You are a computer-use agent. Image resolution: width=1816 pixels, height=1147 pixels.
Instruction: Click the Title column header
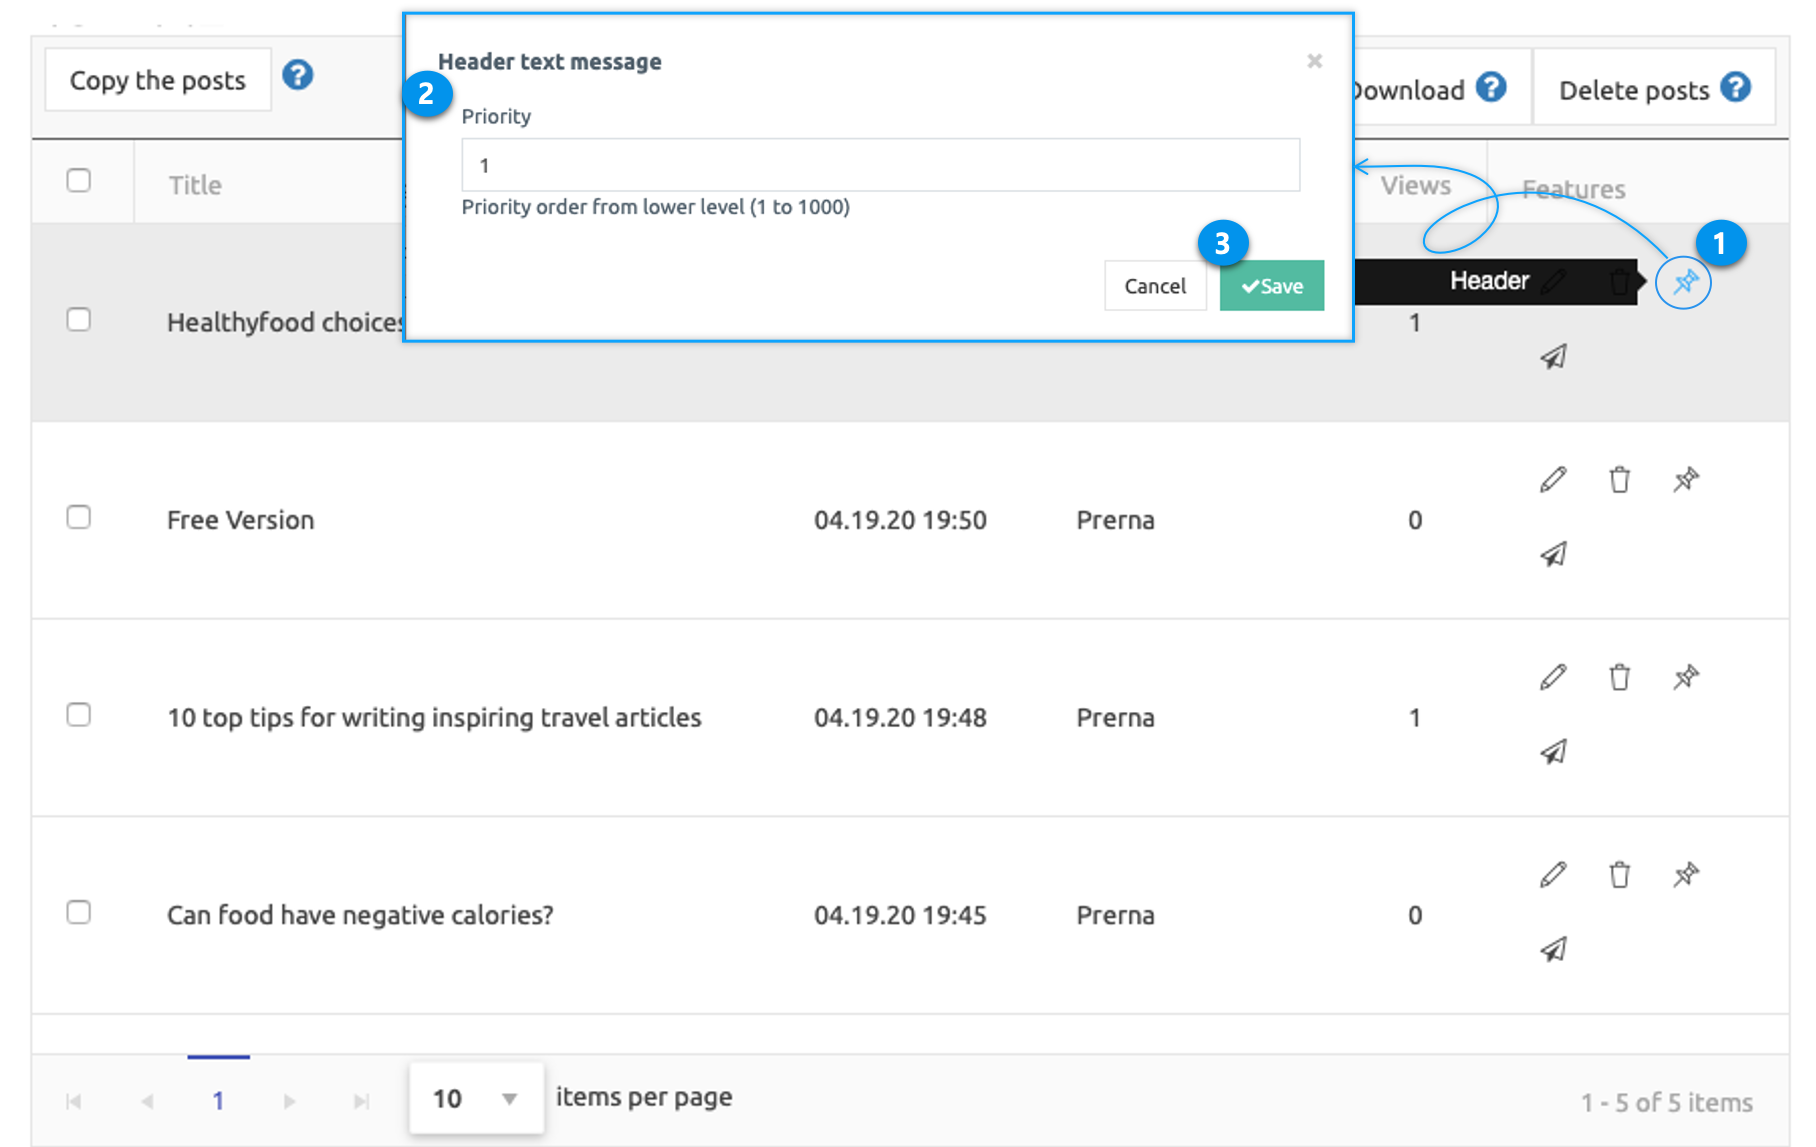click(195, 185)
